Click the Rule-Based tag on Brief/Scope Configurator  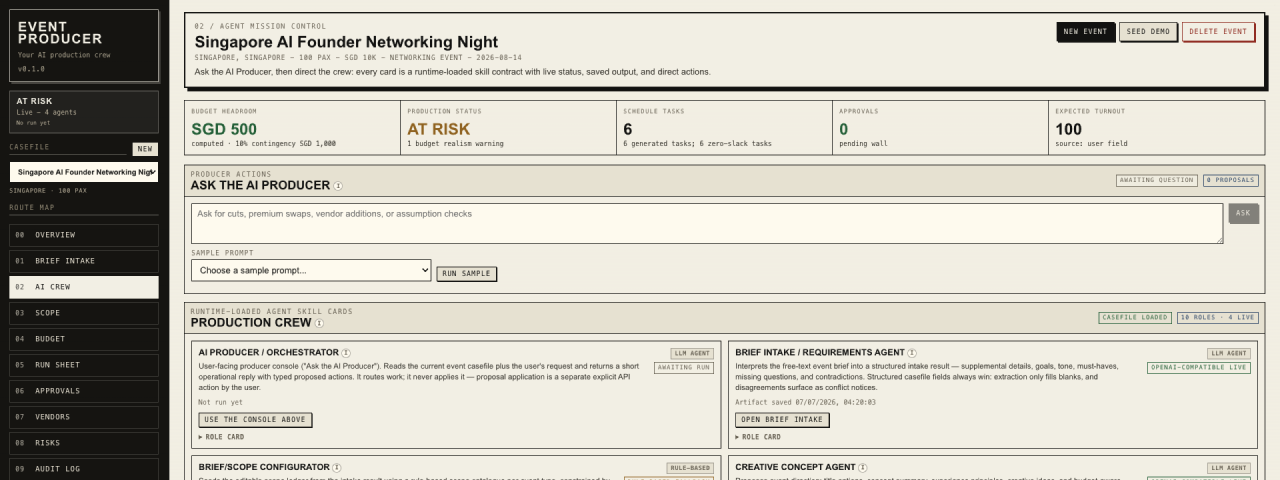(x=690, y=468)
